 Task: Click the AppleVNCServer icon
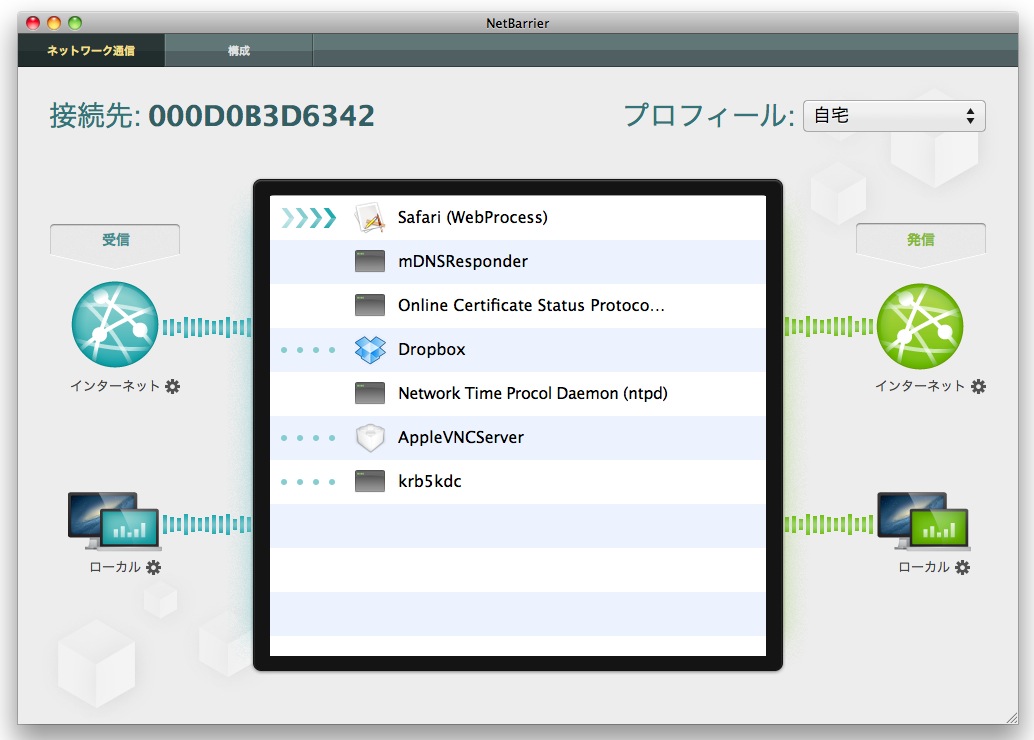tap(370, 437)
